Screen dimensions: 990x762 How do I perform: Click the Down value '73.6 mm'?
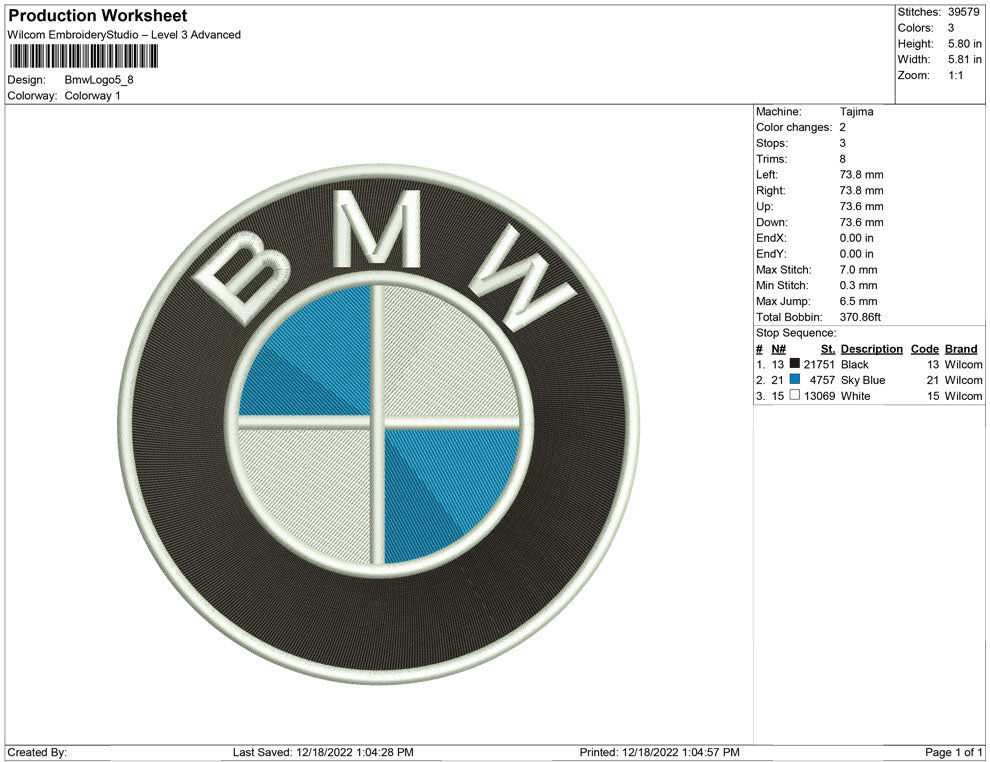(x=861, y=222)
